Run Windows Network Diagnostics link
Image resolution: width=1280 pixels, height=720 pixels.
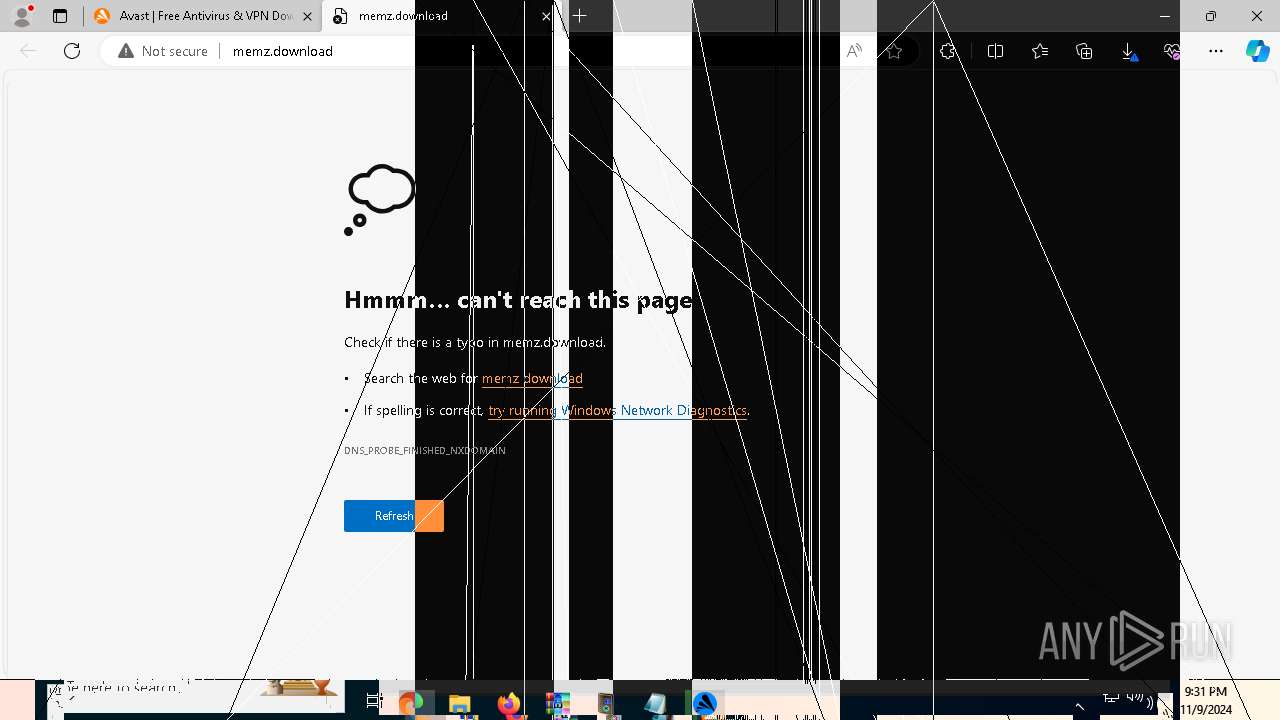point(617,410)
